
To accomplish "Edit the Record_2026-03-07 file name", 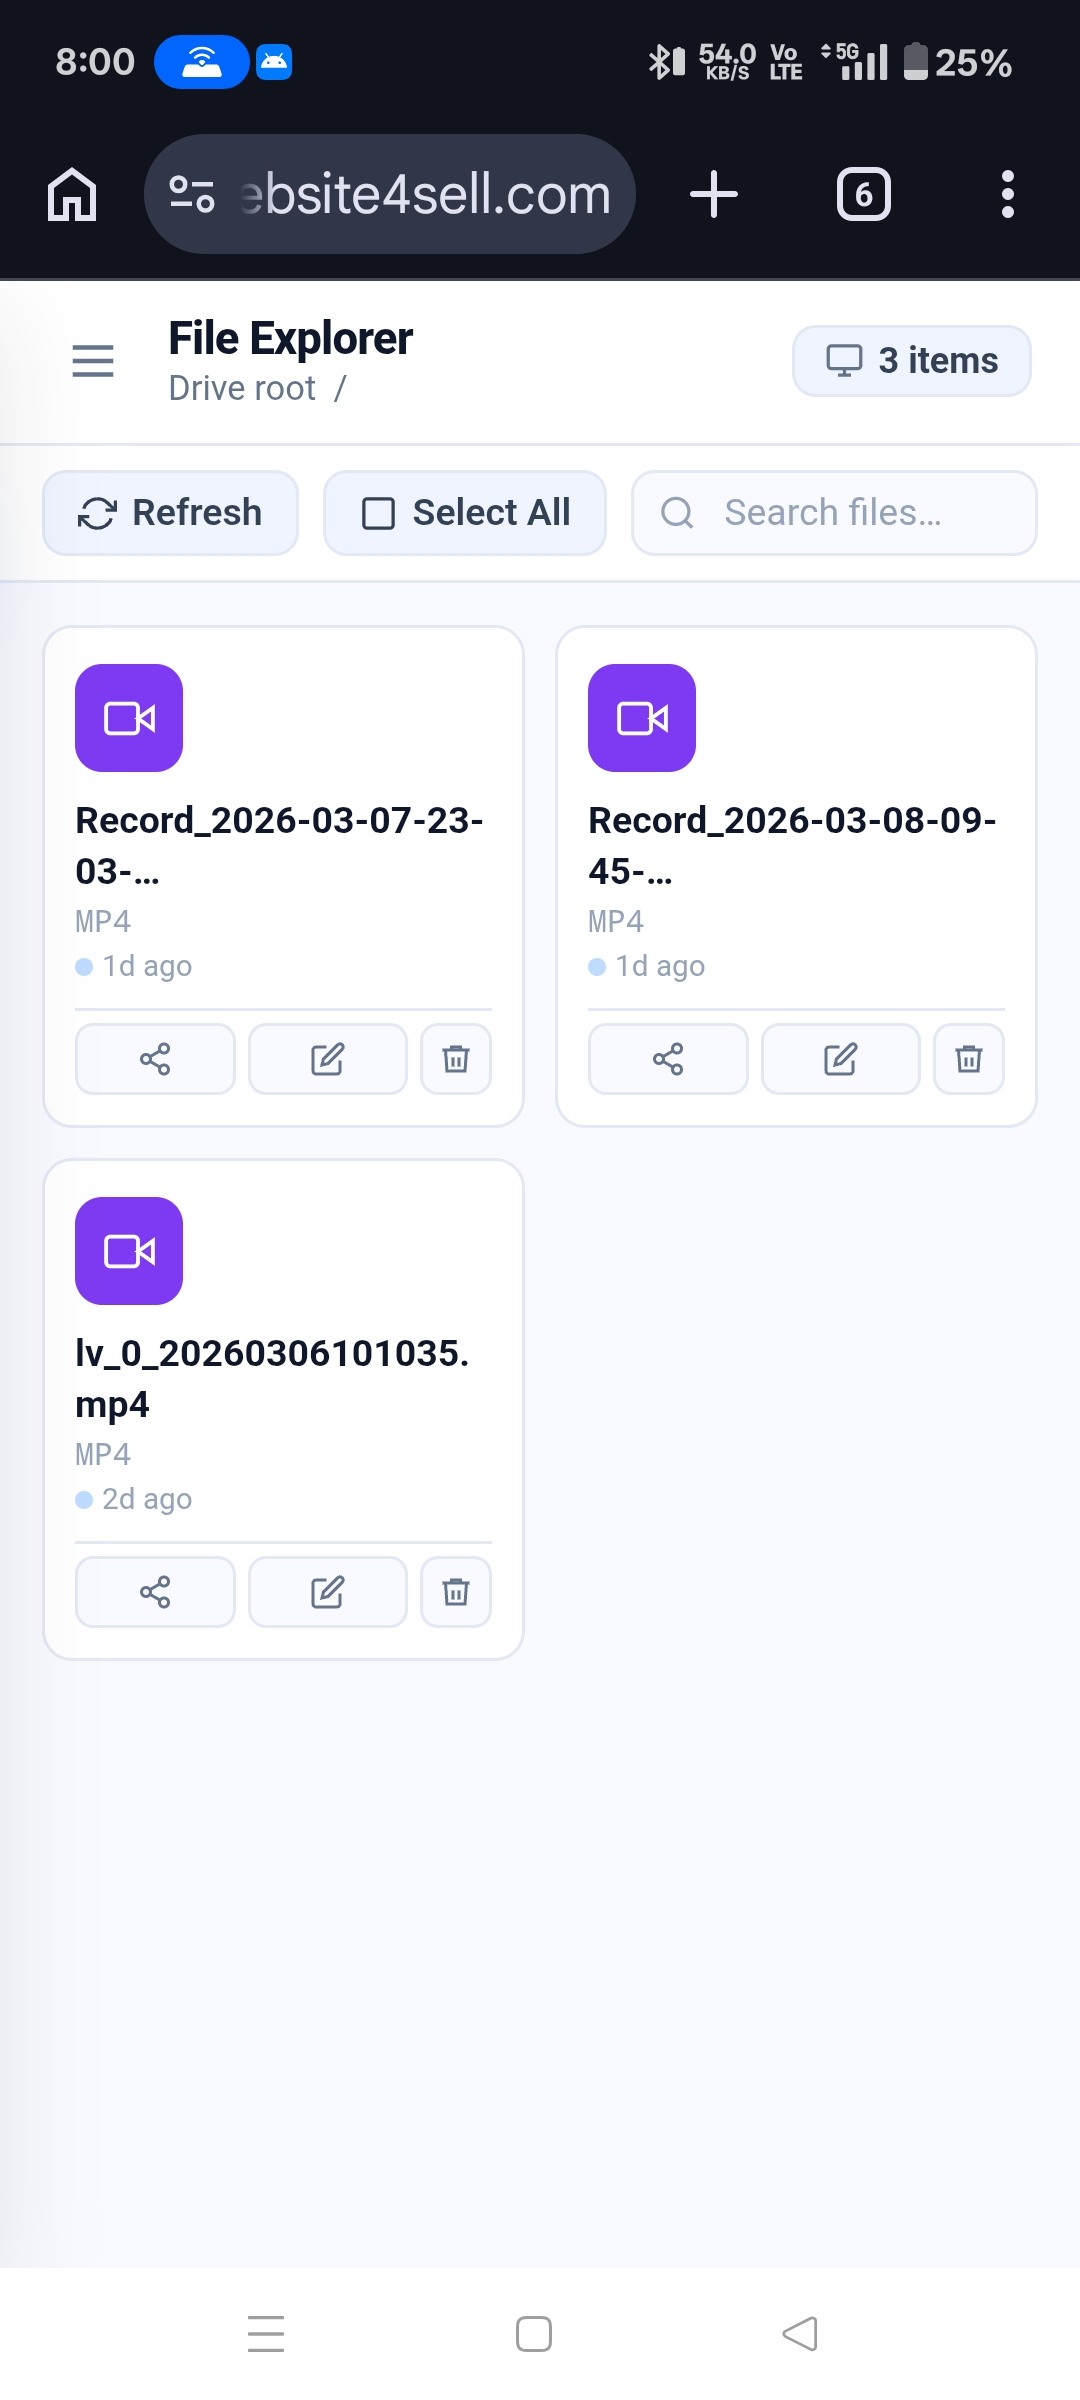I will click(x=327, y=1059).
